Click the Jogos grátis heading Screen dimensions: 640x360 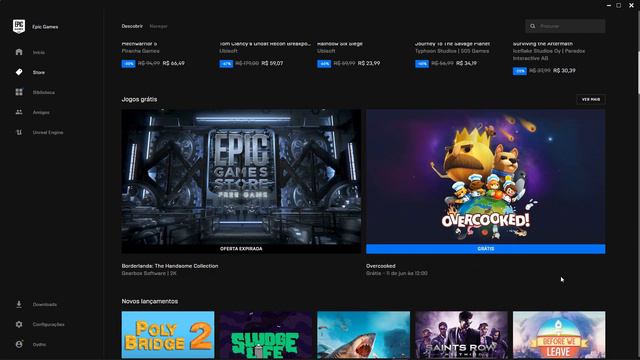click(139, 99)
